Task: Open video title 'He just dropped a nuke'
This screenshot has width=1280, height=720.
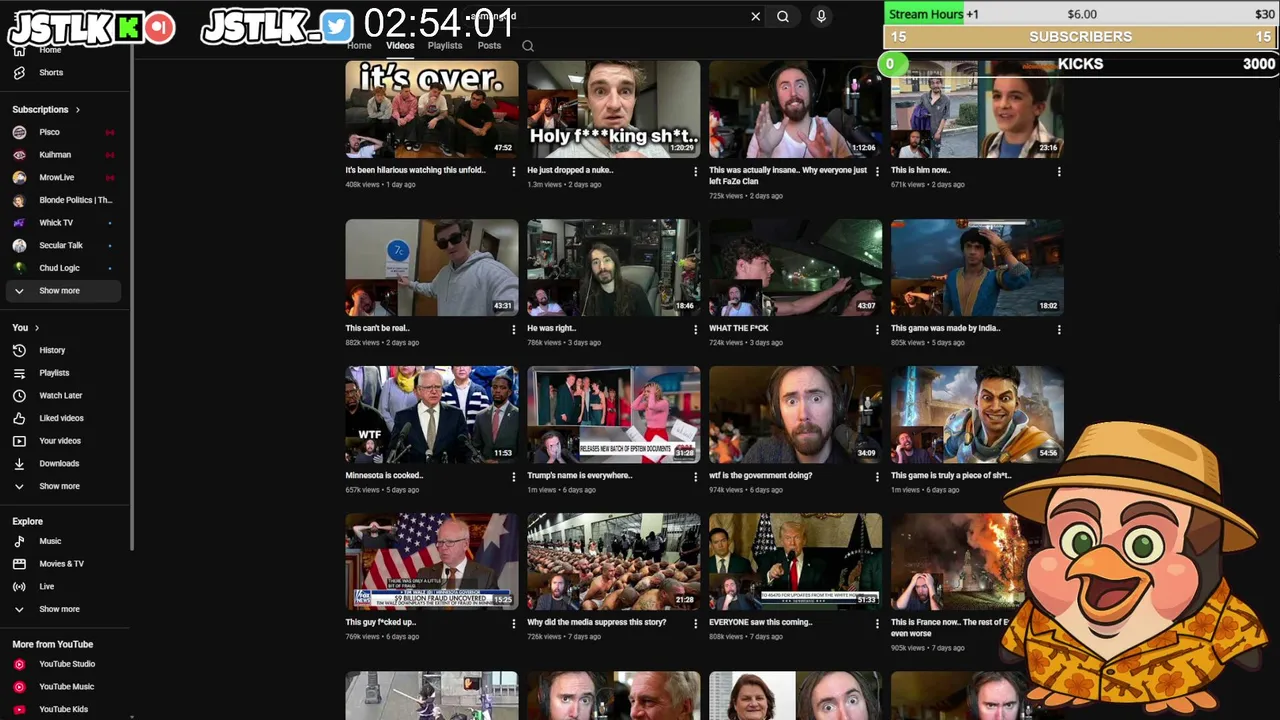Action: coord(570,170)
